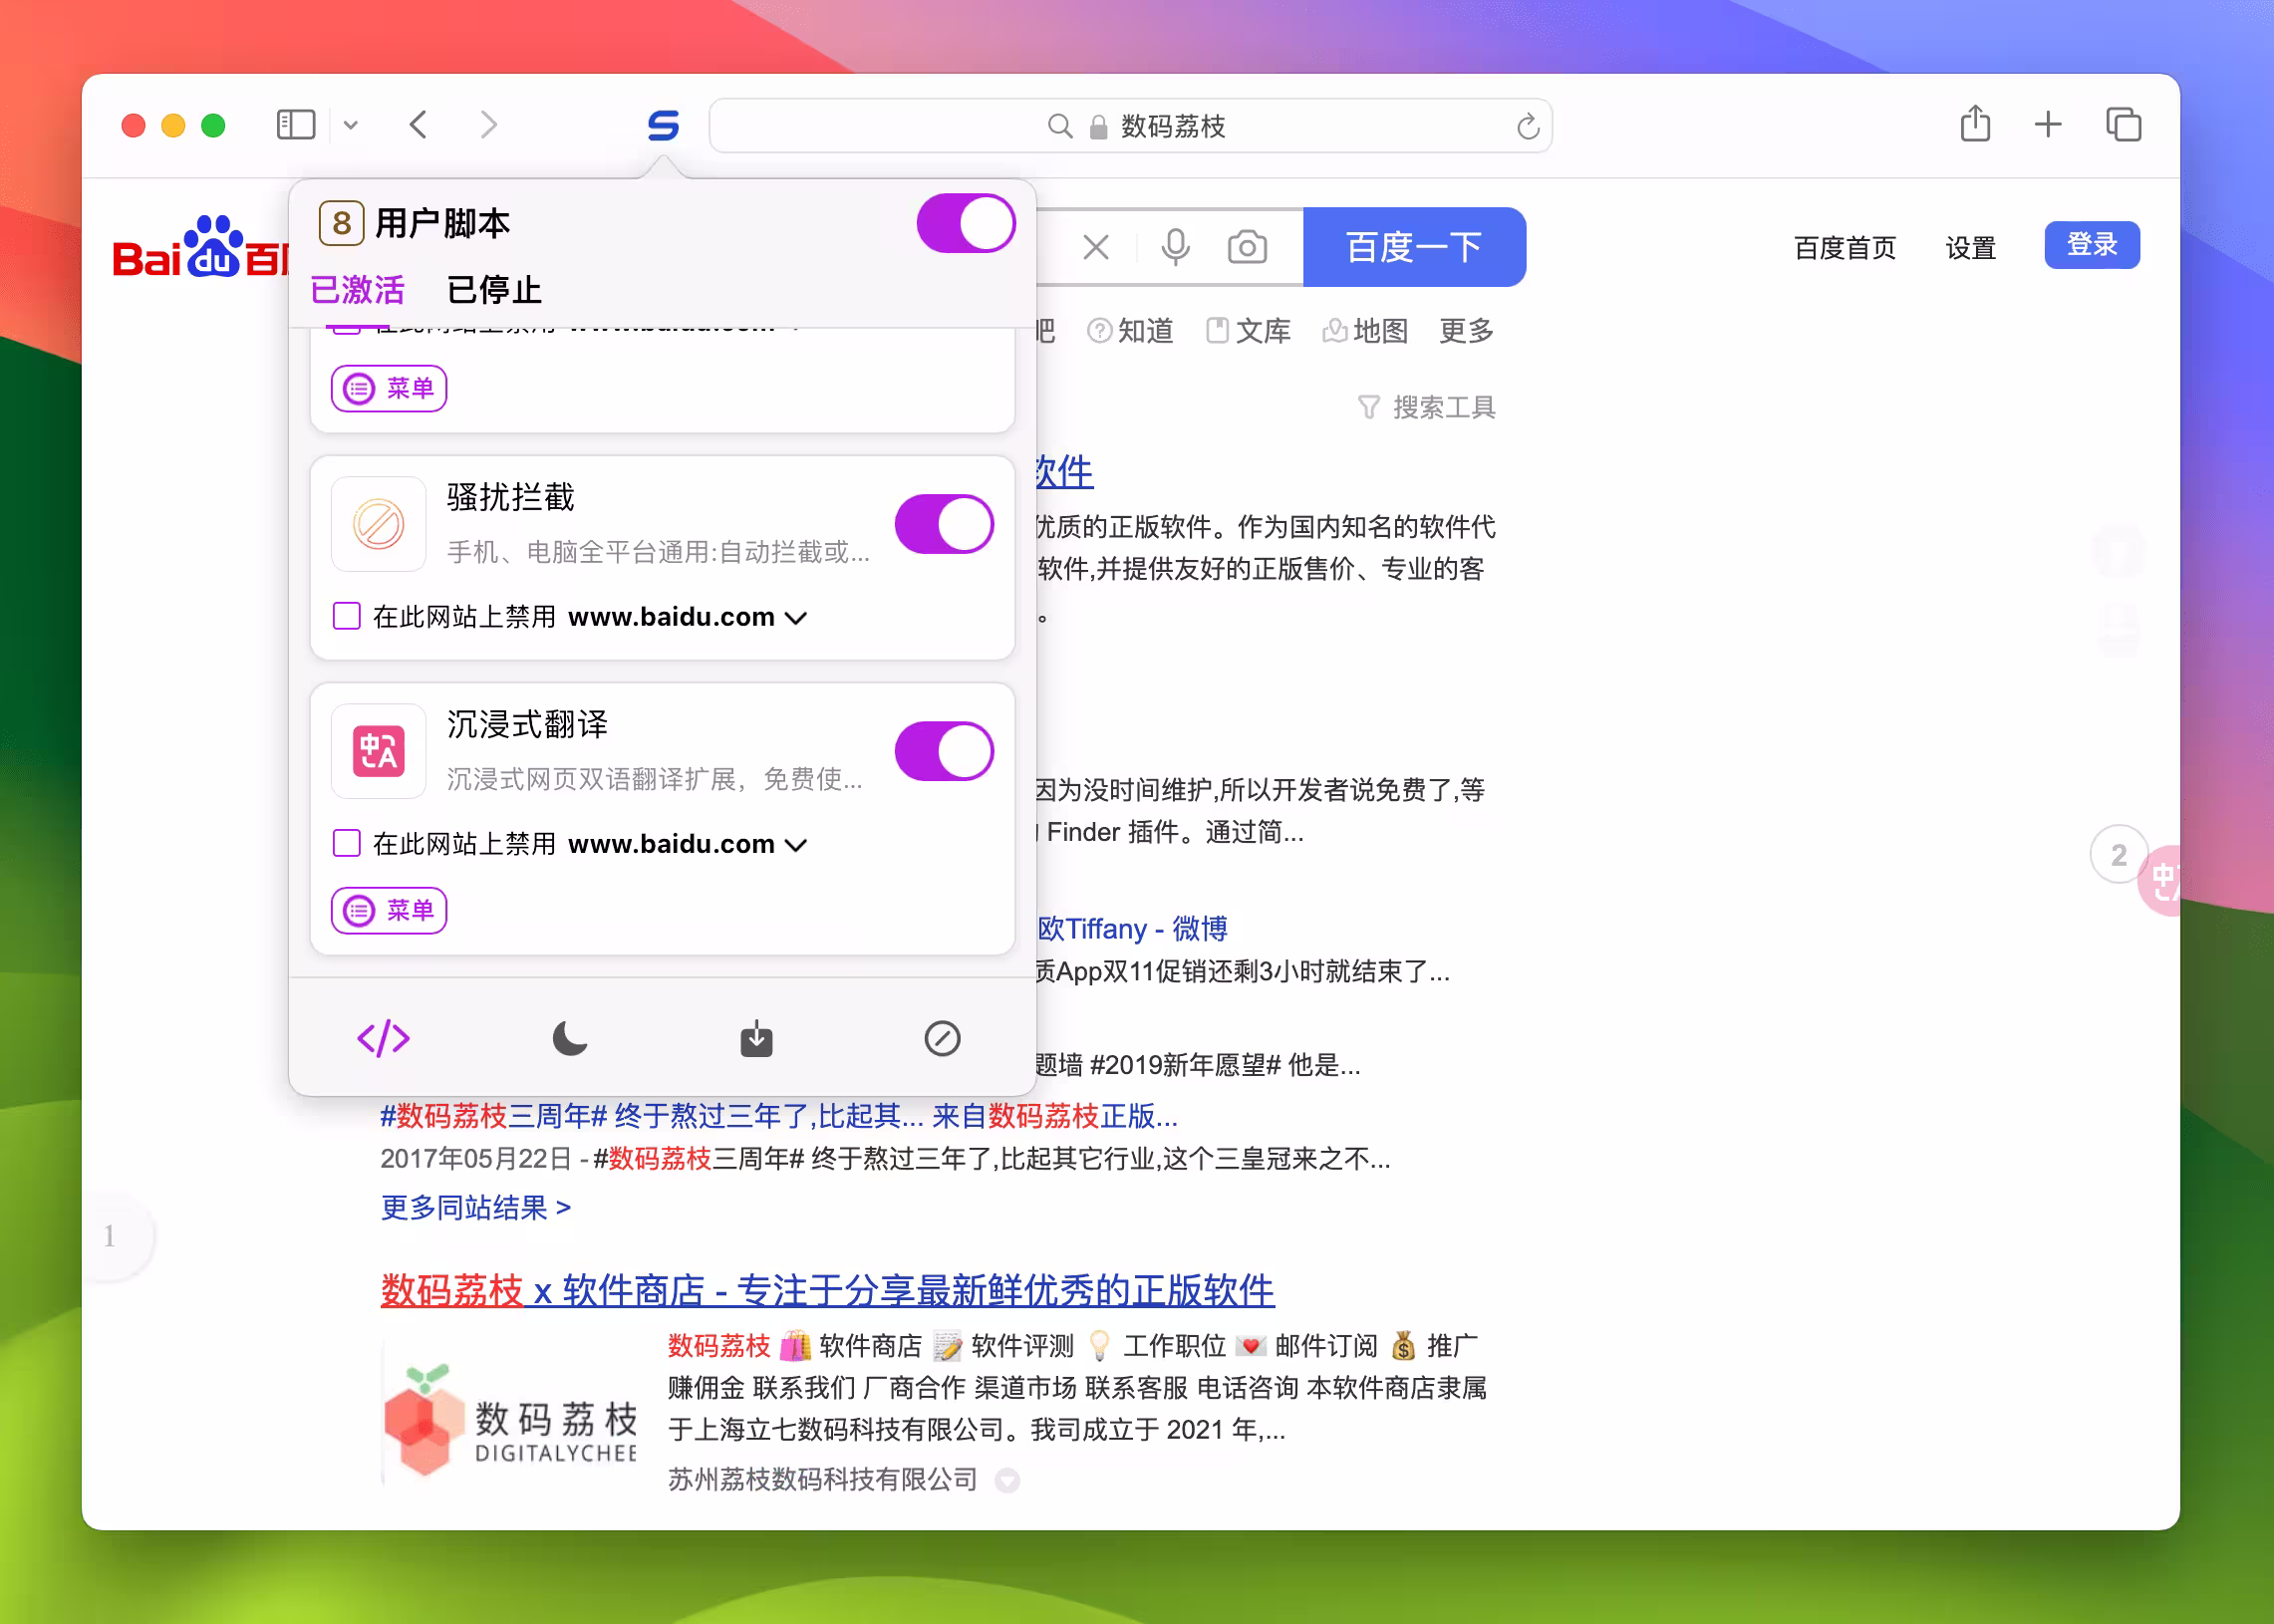The height and width of the screenshot is (1624, 2274).
Task: Click 更多同站结果 link
Action: (x=476, y=1207)
